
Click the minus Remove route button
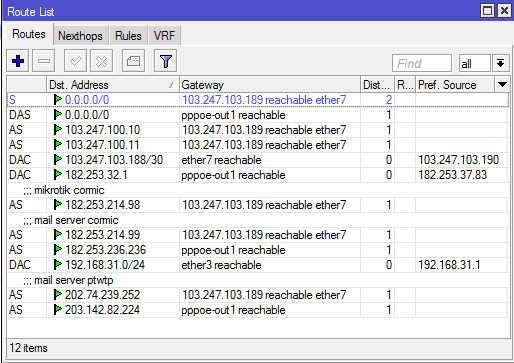click(44, 61)
